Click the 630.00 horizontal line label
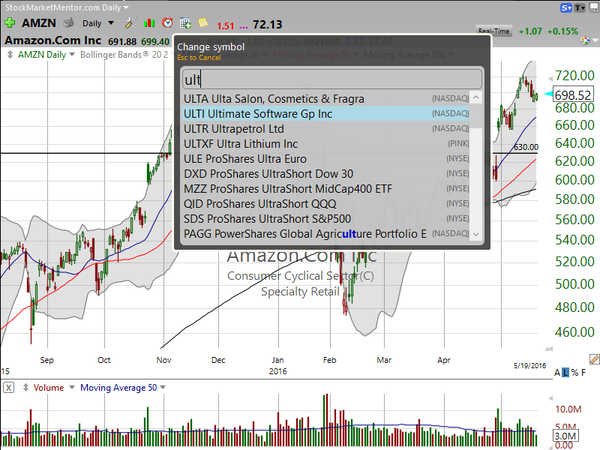Viewport: 600px width, 450px height. [x=526, y=147]
